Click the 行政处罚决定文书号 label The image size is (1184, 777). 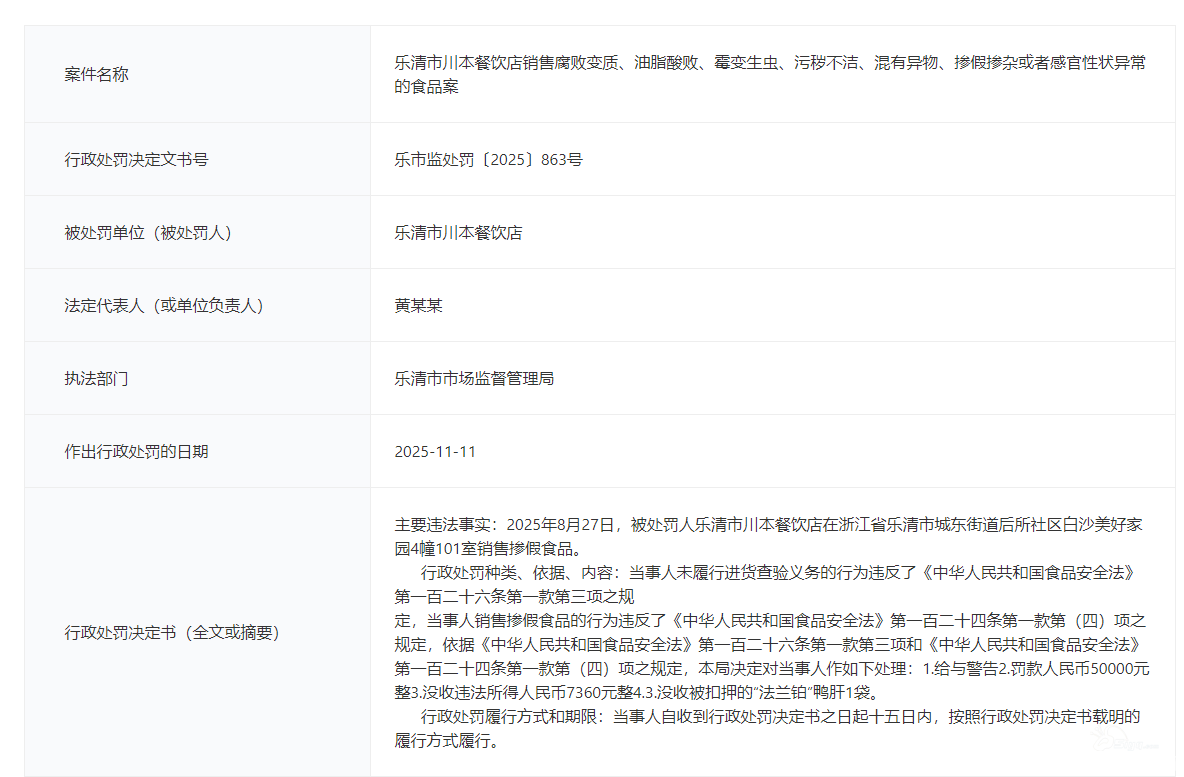136,159
